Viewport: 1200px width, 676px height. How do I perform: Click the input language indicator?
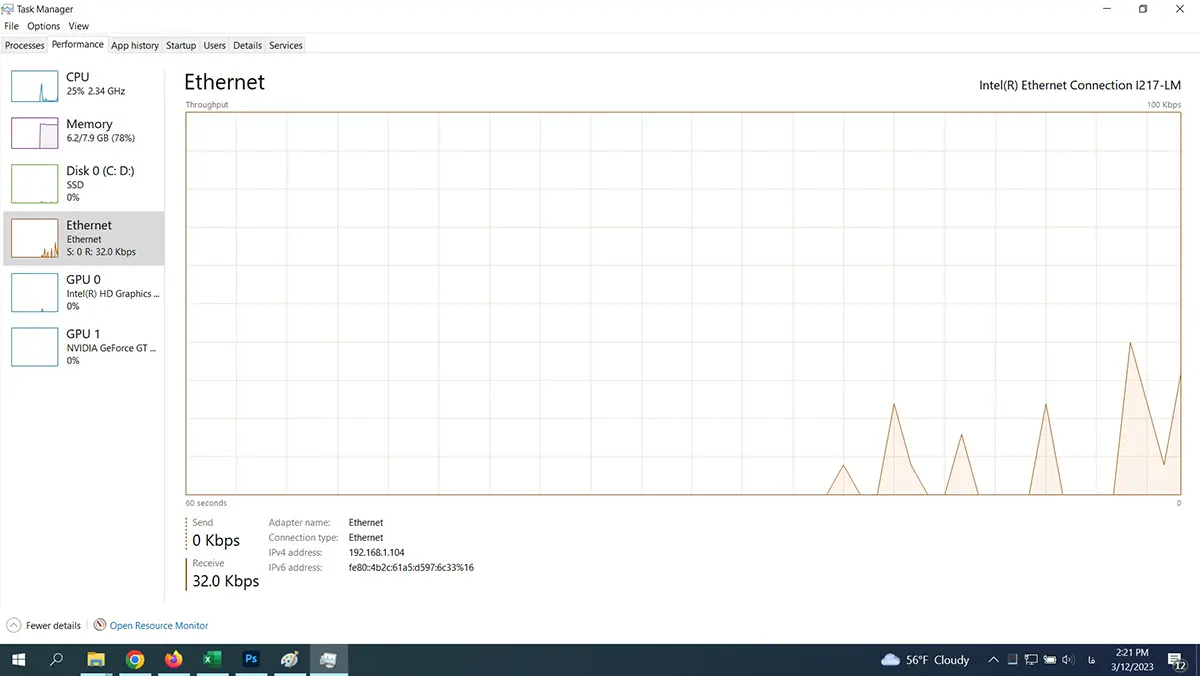[x=1094, y=660]
